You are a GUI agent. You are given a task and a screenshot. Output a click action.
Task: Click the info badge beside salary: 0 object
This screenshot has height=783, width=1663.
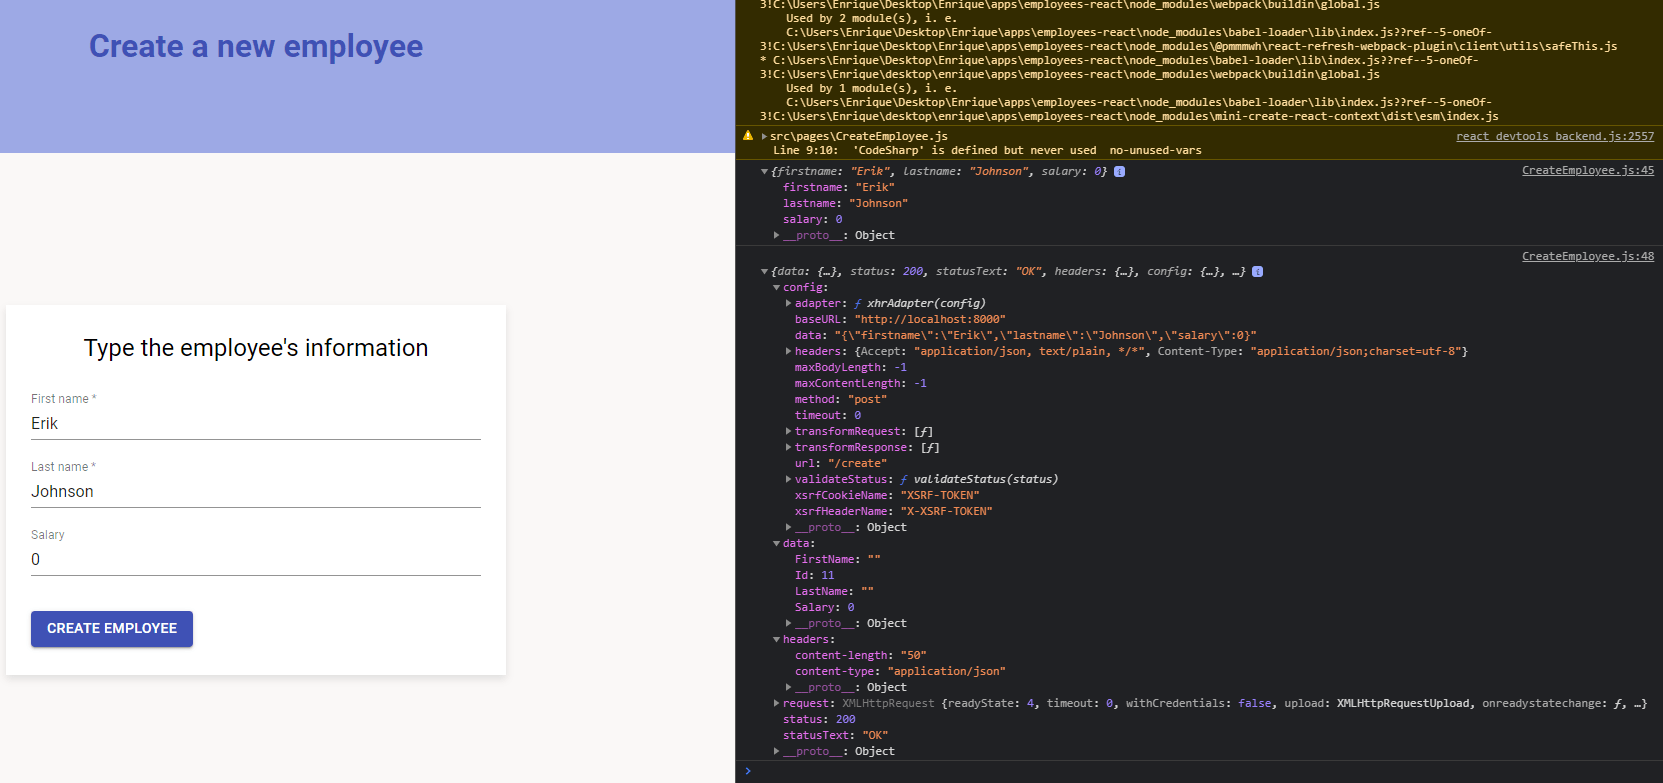pyautogui.click(x=1120, y=172)
